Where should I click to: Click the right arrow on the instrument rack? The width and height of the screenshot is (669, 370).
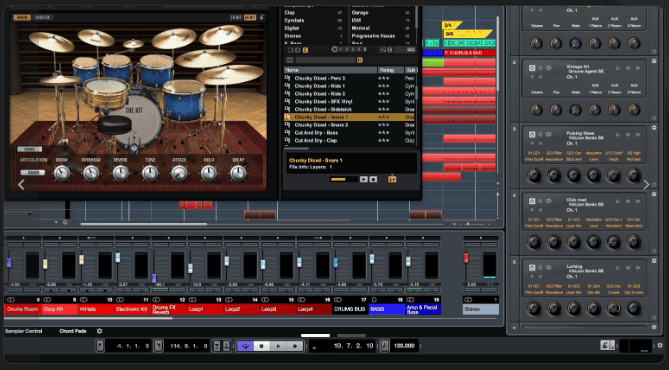646,184
